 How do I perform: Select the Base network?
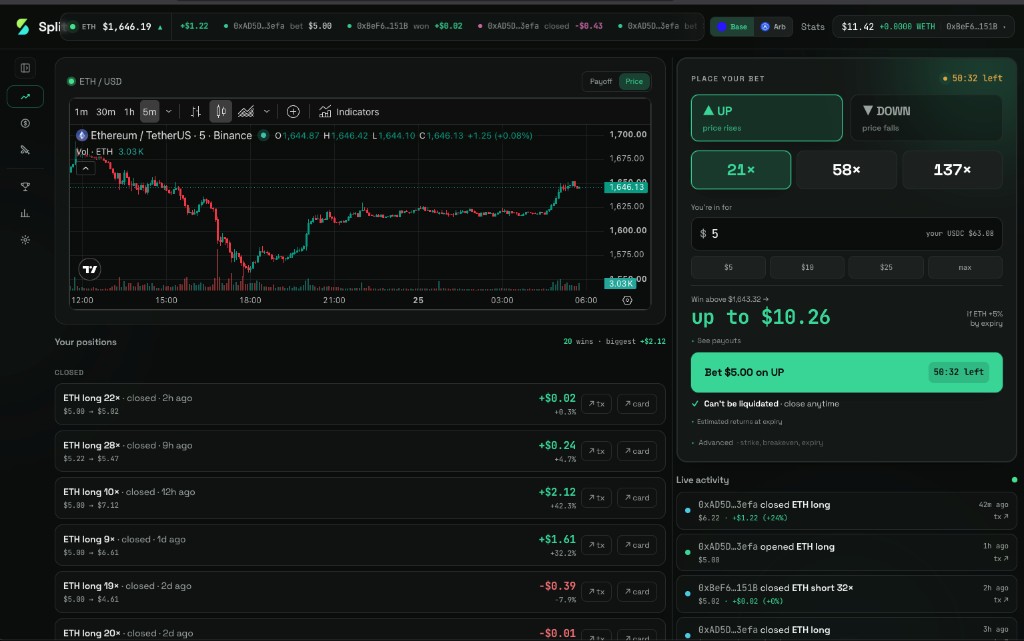733,27
